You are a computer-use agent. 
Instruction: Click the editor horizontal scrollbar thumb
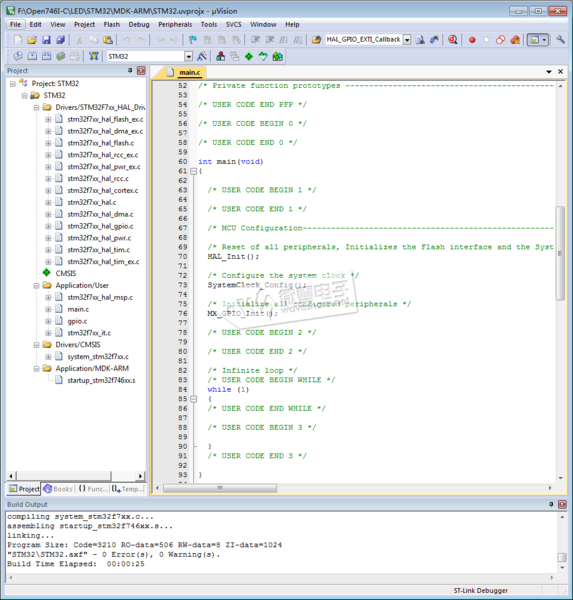point(220,488)
